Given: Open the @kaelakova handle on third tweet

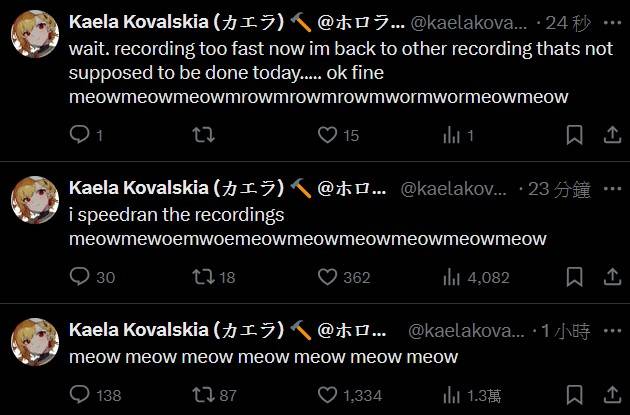Looking at the screenshot, I should point(465,330).
